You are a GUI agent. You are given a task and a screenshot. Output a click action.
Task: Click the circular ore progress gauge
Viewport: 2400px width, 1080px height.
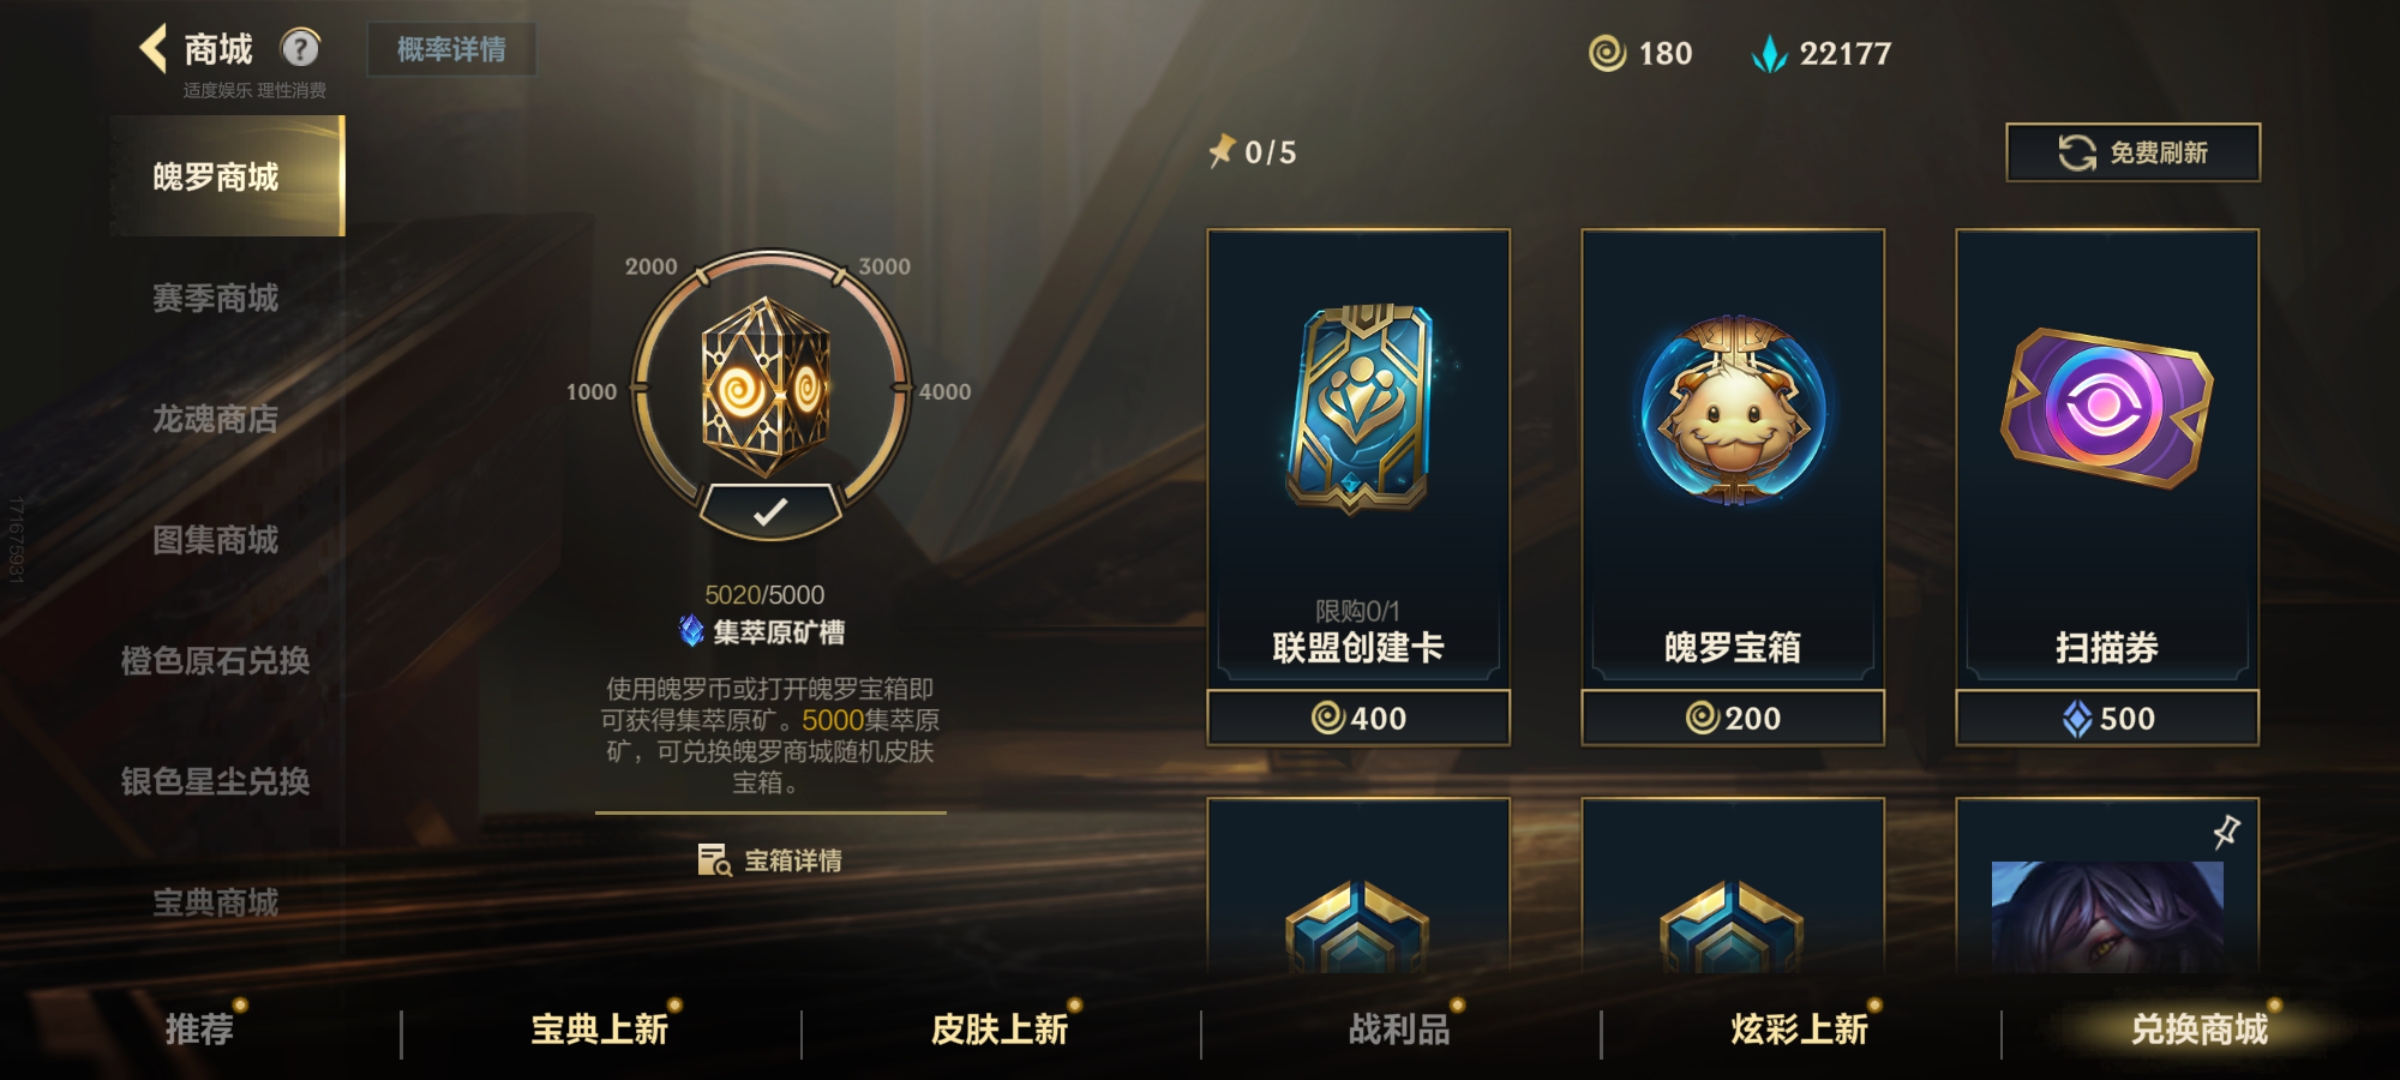pos(768,388)
